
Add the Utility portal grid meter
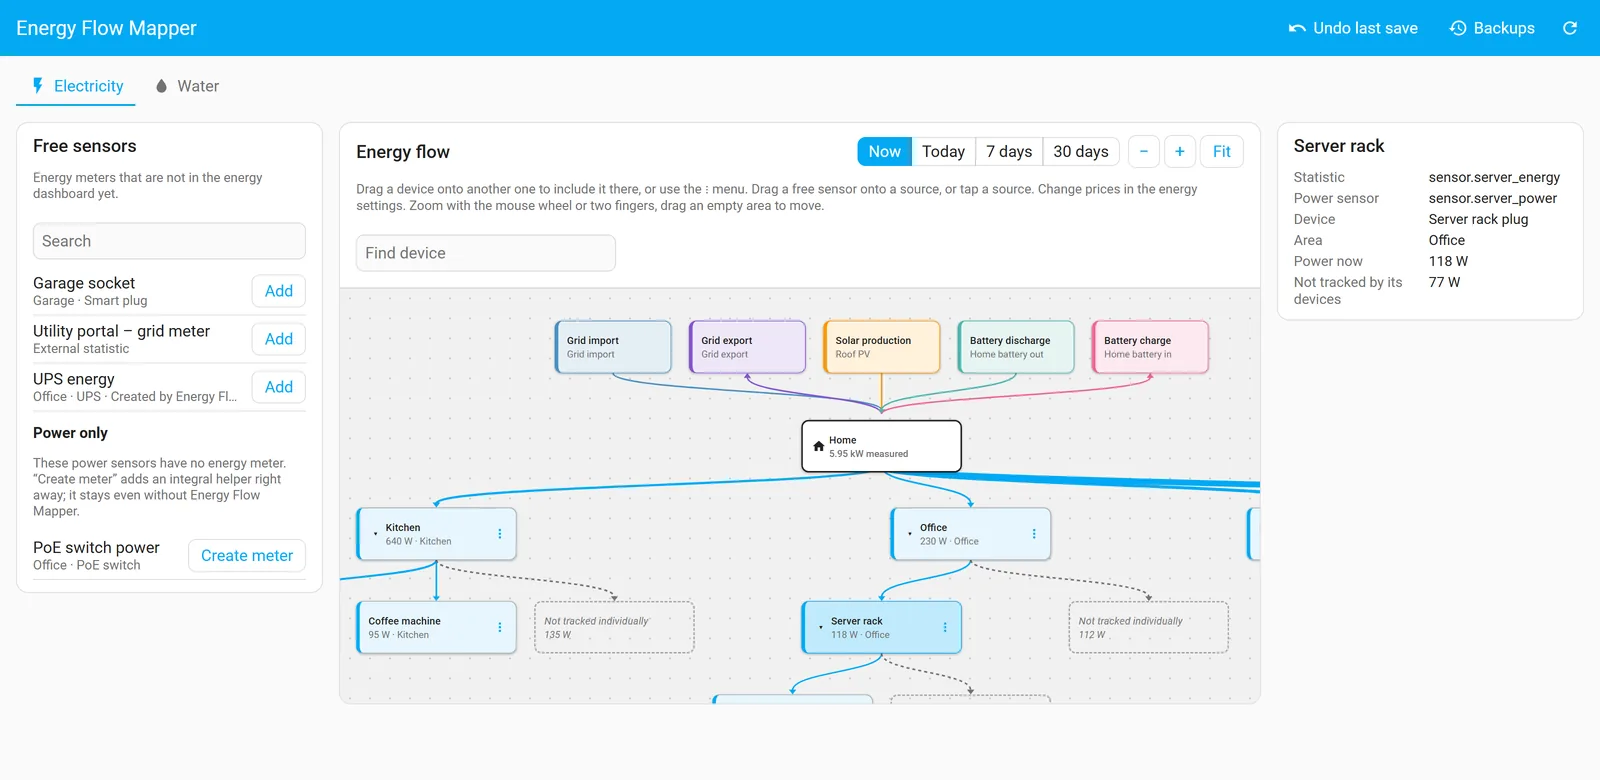tap(279, 339)
